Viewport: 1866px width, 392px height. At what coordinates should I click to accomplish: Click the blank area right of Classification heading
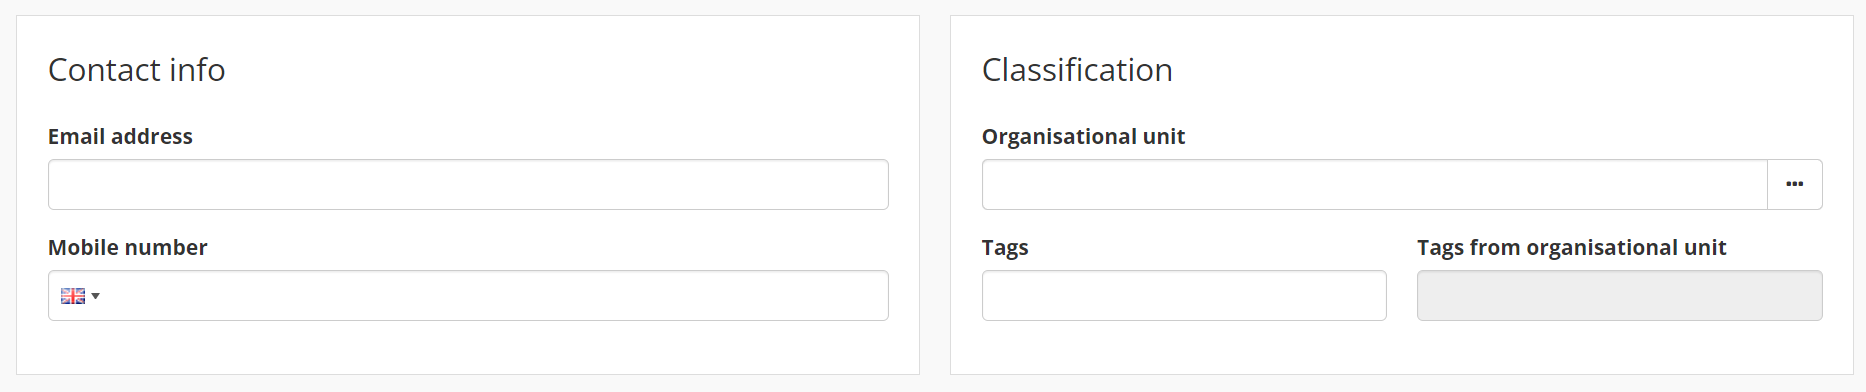(1500, 70)
